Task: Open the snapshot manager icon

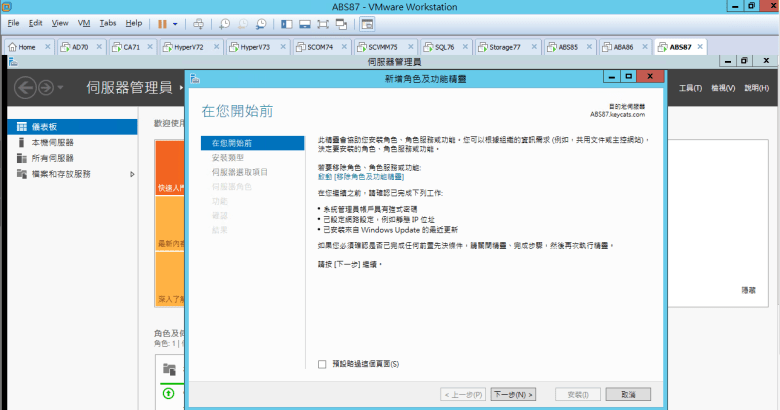Action: tap(261, 22)
